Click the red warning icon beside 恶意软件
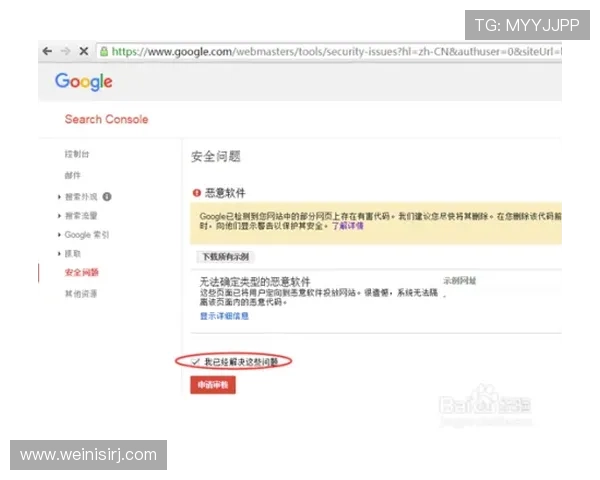Screen dimensions: 600x480 [x=197, y=193]
